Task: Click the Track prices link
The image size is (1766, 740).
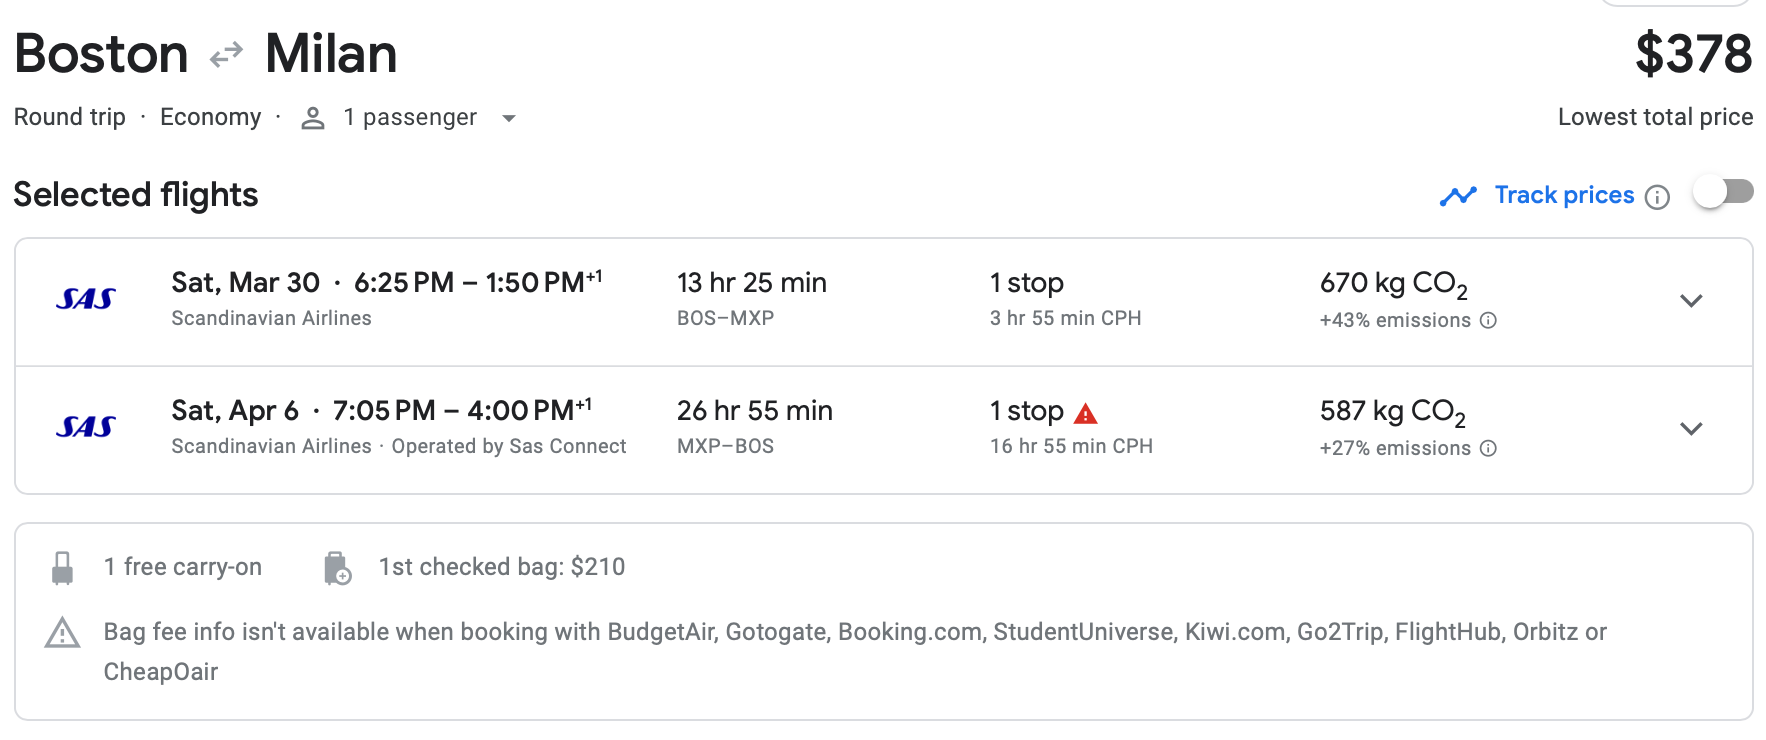Action: tap(1564, 195)
